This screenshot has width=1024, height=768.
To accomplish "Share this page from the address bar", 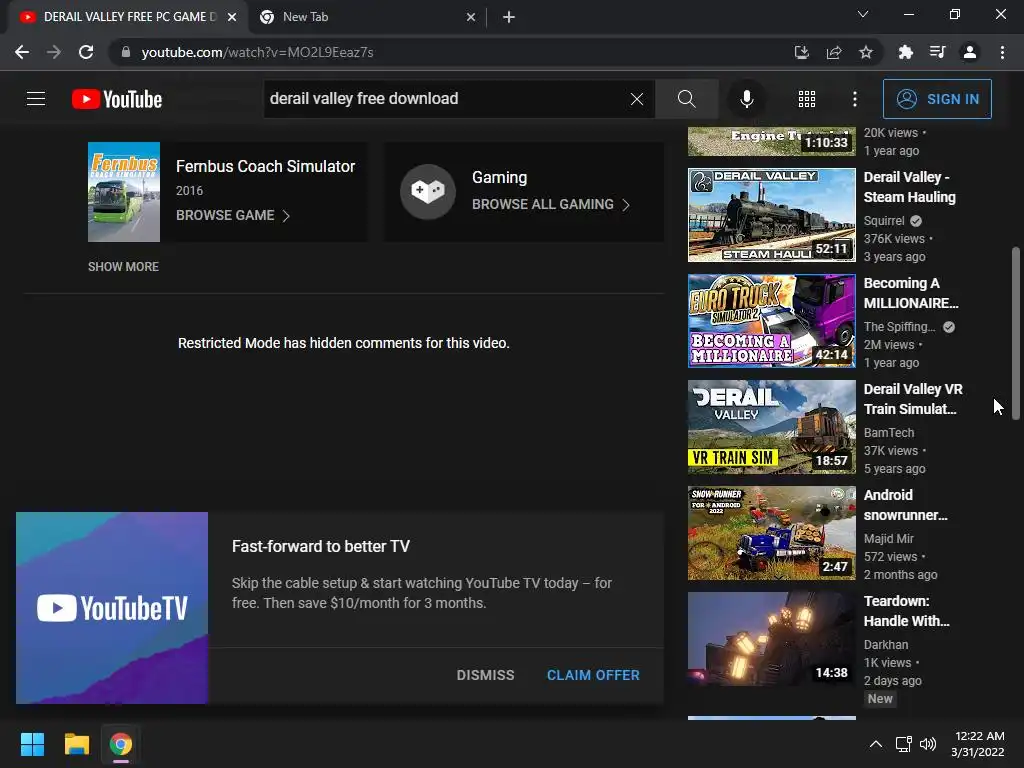I will (x=834, y=52).
